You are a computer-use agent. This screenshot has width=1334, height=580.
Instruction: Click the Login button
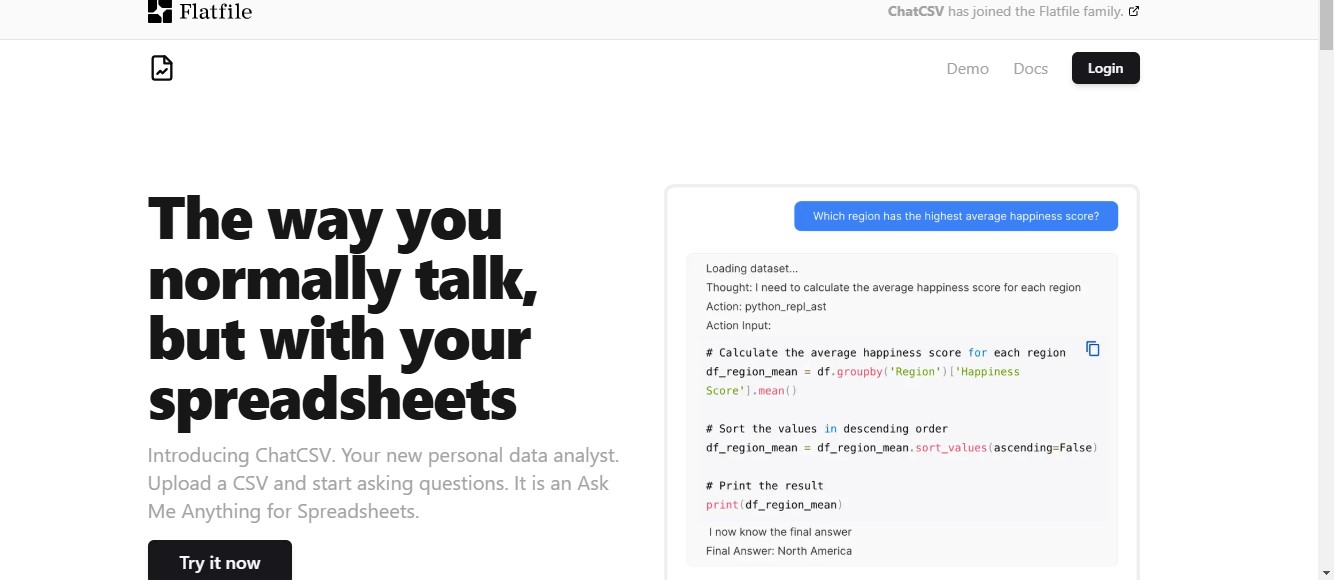pos(1105,68)
